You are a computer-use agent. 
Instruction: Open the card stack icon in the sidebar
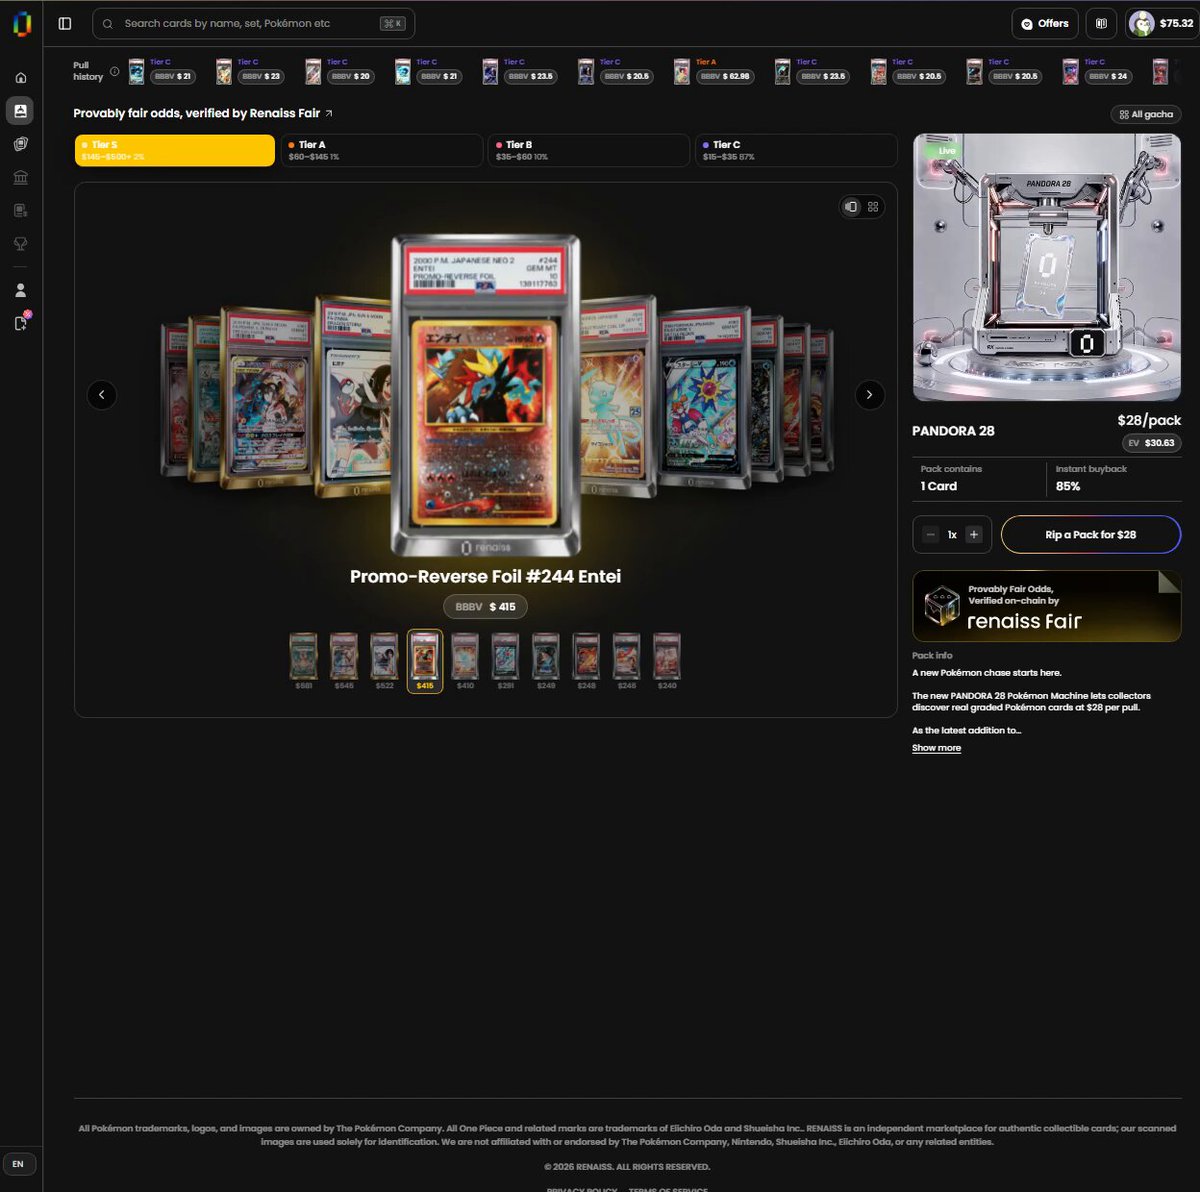pos(20,144)
